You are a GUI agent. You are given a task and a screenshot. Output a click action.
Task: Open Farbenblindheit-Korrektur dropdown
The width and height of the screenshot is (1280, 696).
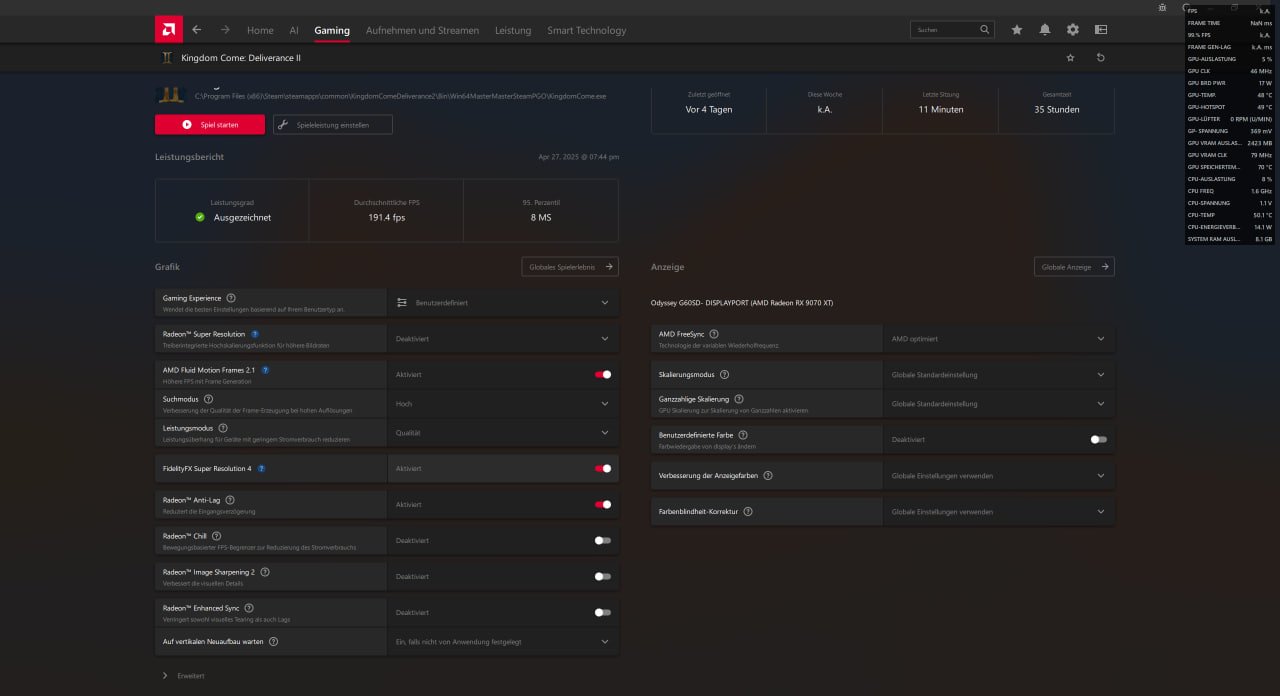click(x=999, y=512)
